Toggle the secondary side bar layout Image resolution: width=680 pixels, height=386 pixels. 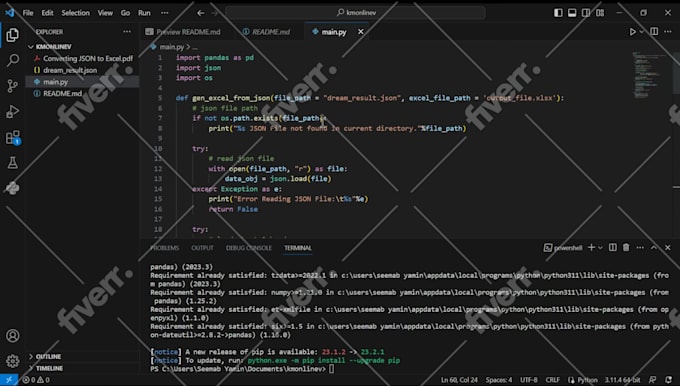(586, 13)
